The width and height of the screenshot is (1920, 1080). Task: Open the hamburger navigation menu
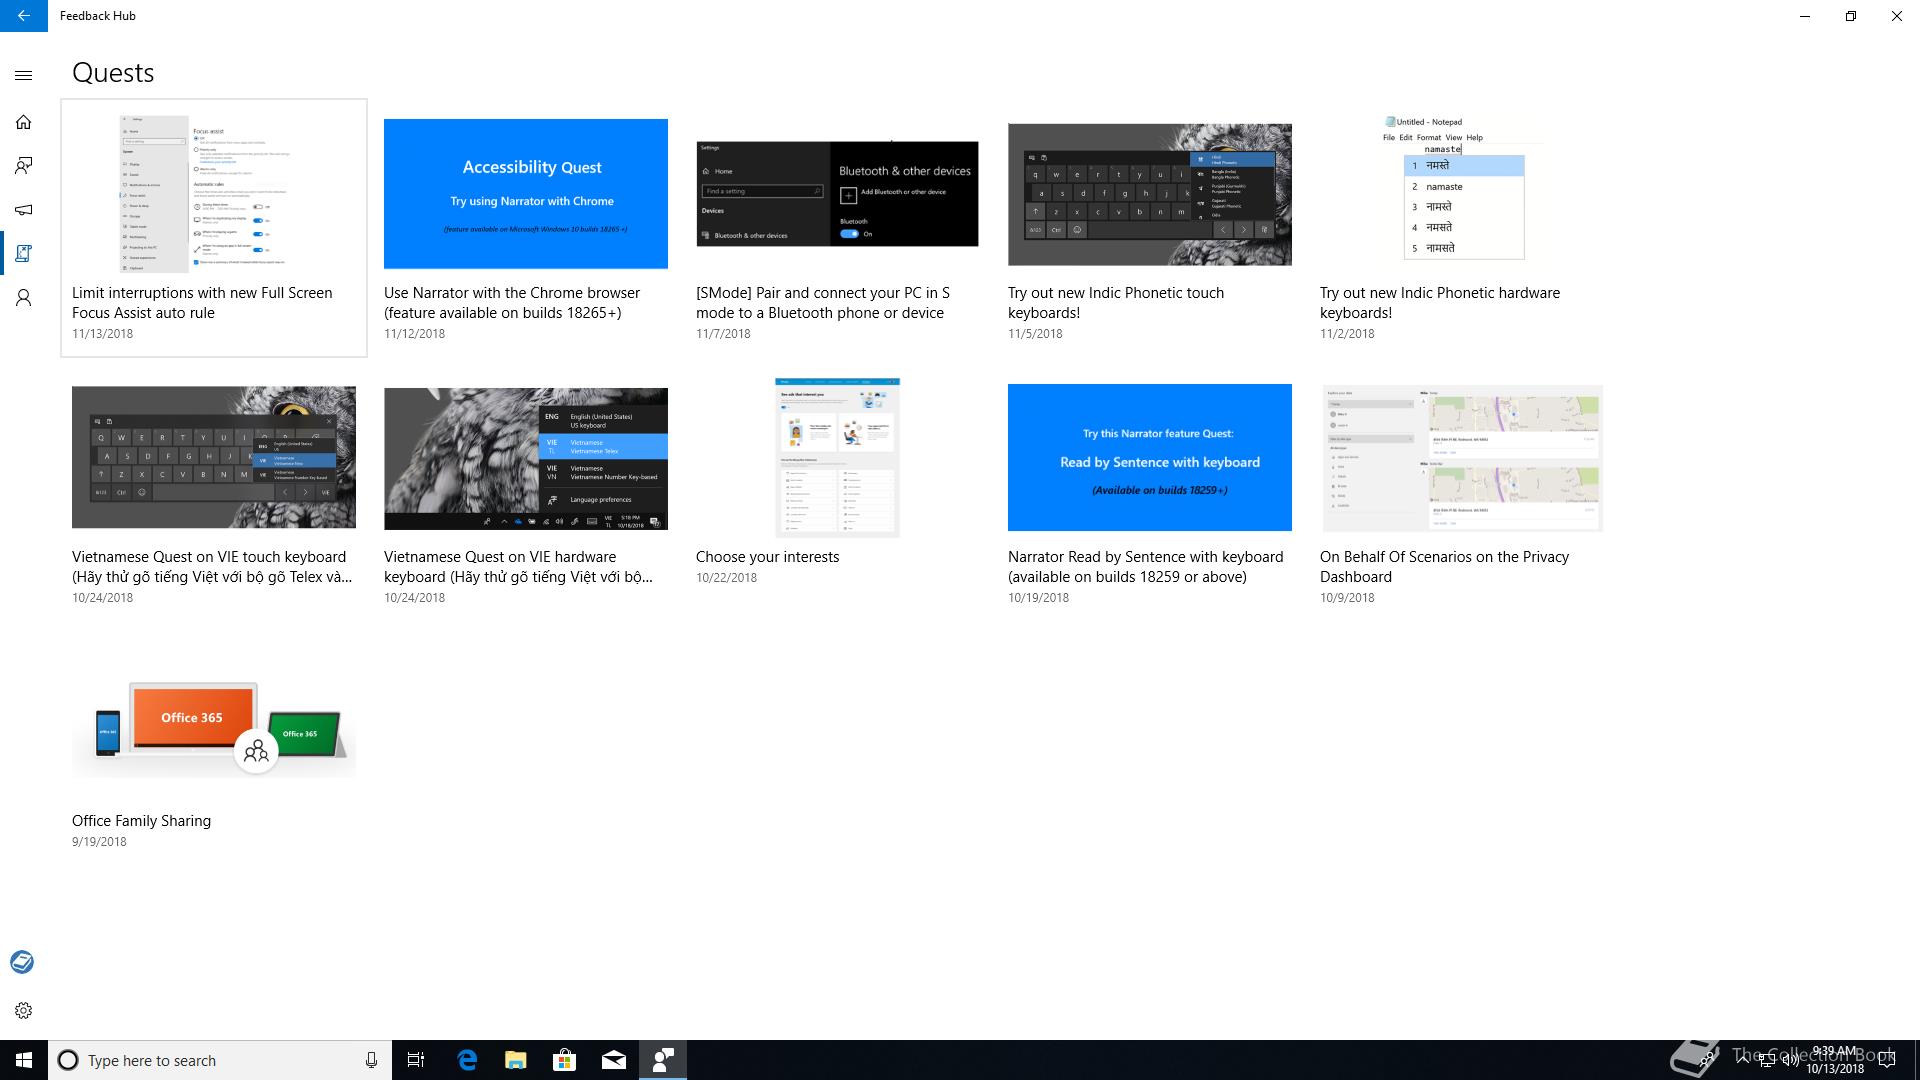(x=24, y=75)
